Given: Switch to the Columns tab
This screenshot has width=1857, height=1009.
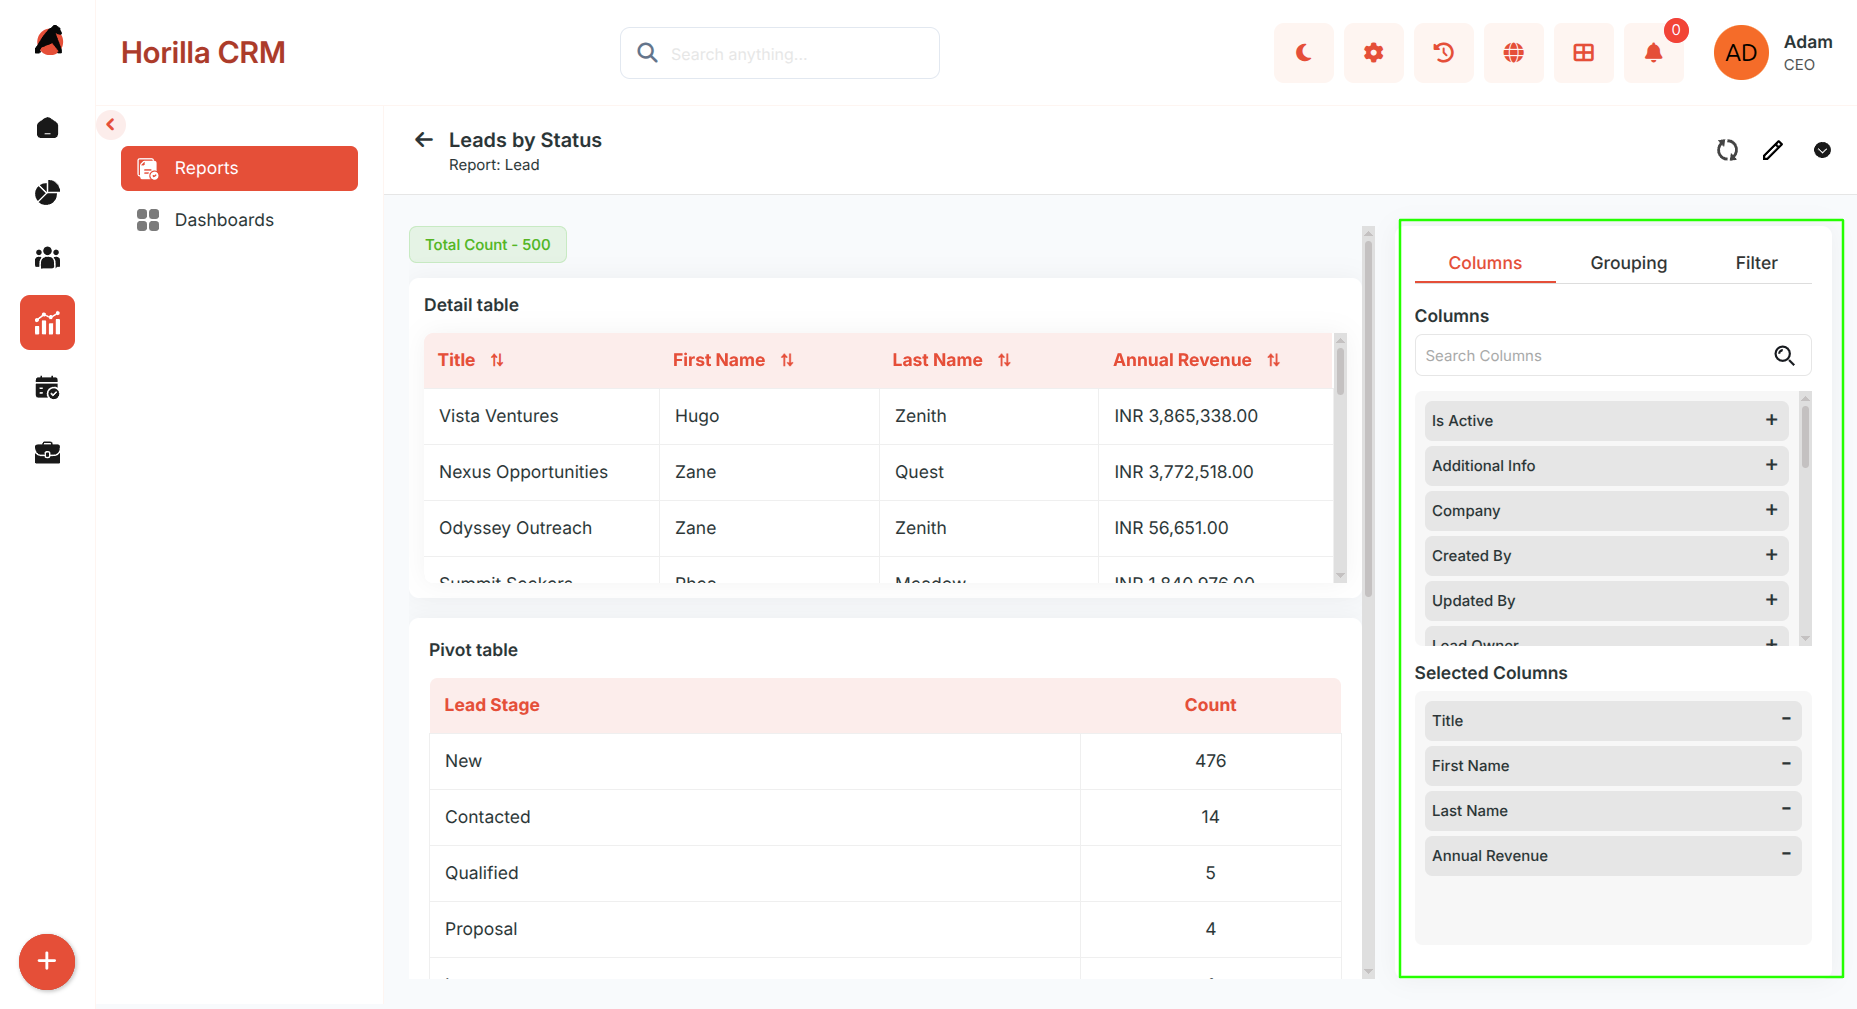Looking at the screenshot, I should (1485, 263).
